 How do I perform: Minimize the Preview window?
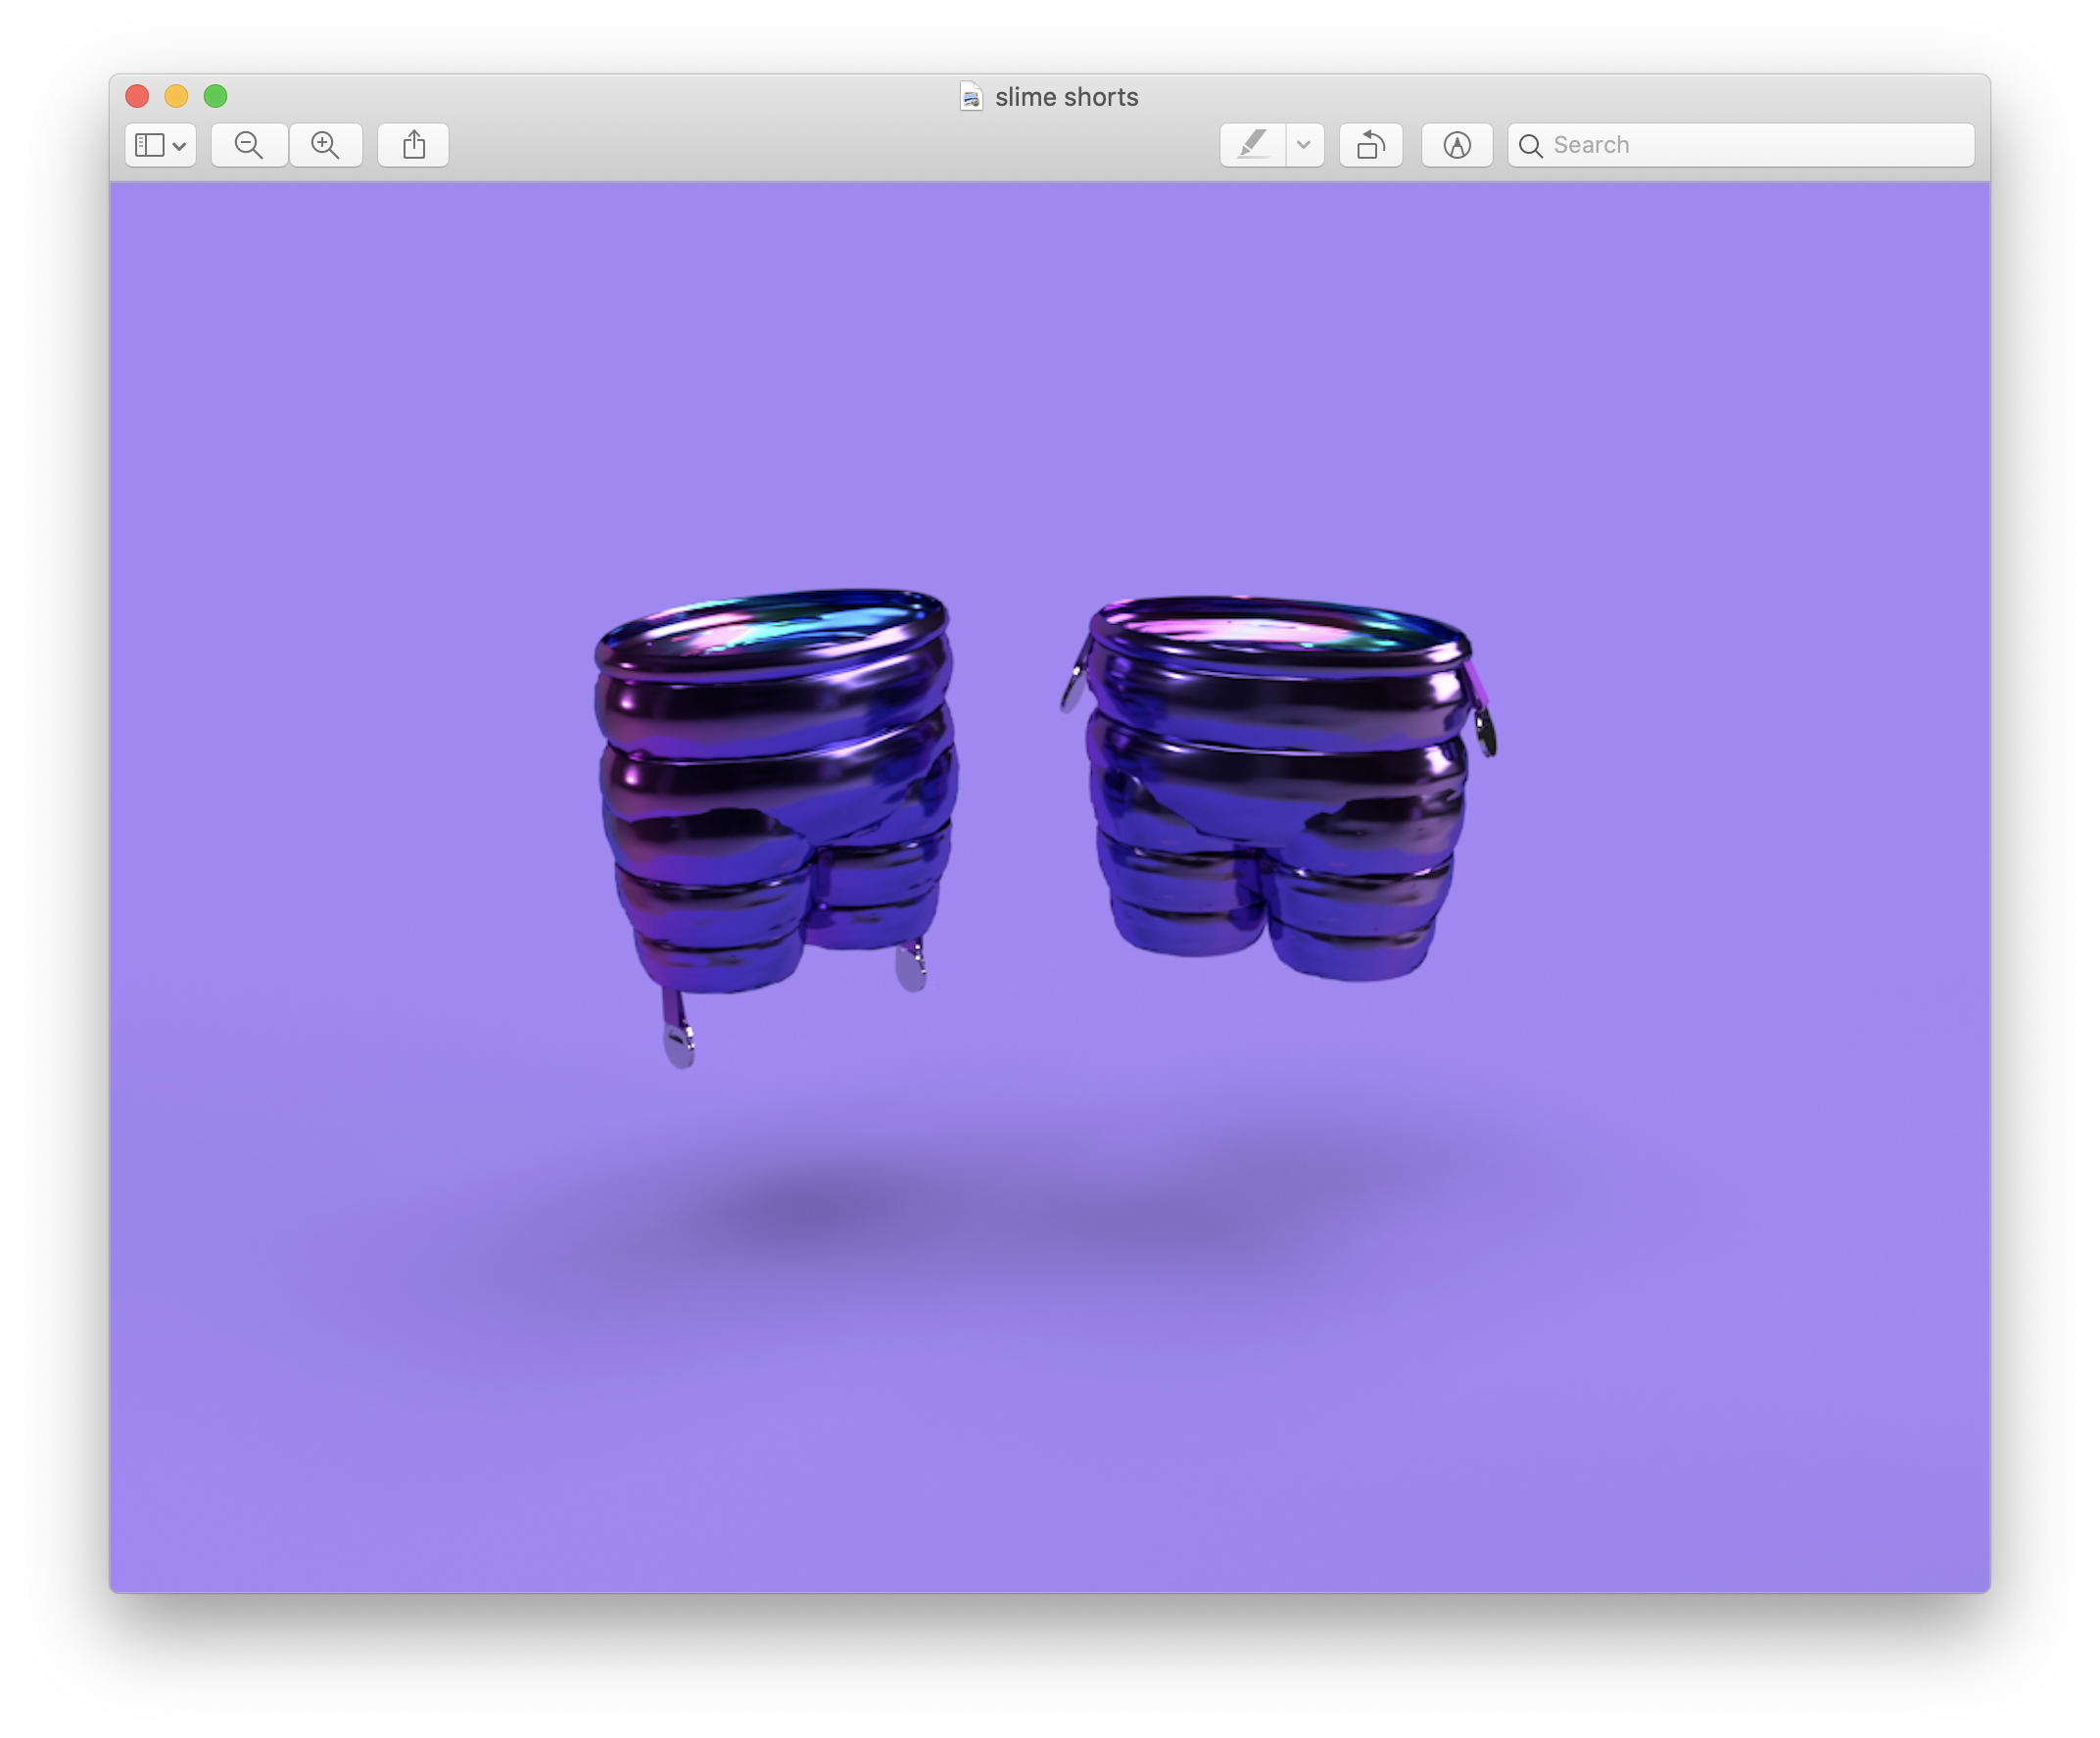point(176,96)
